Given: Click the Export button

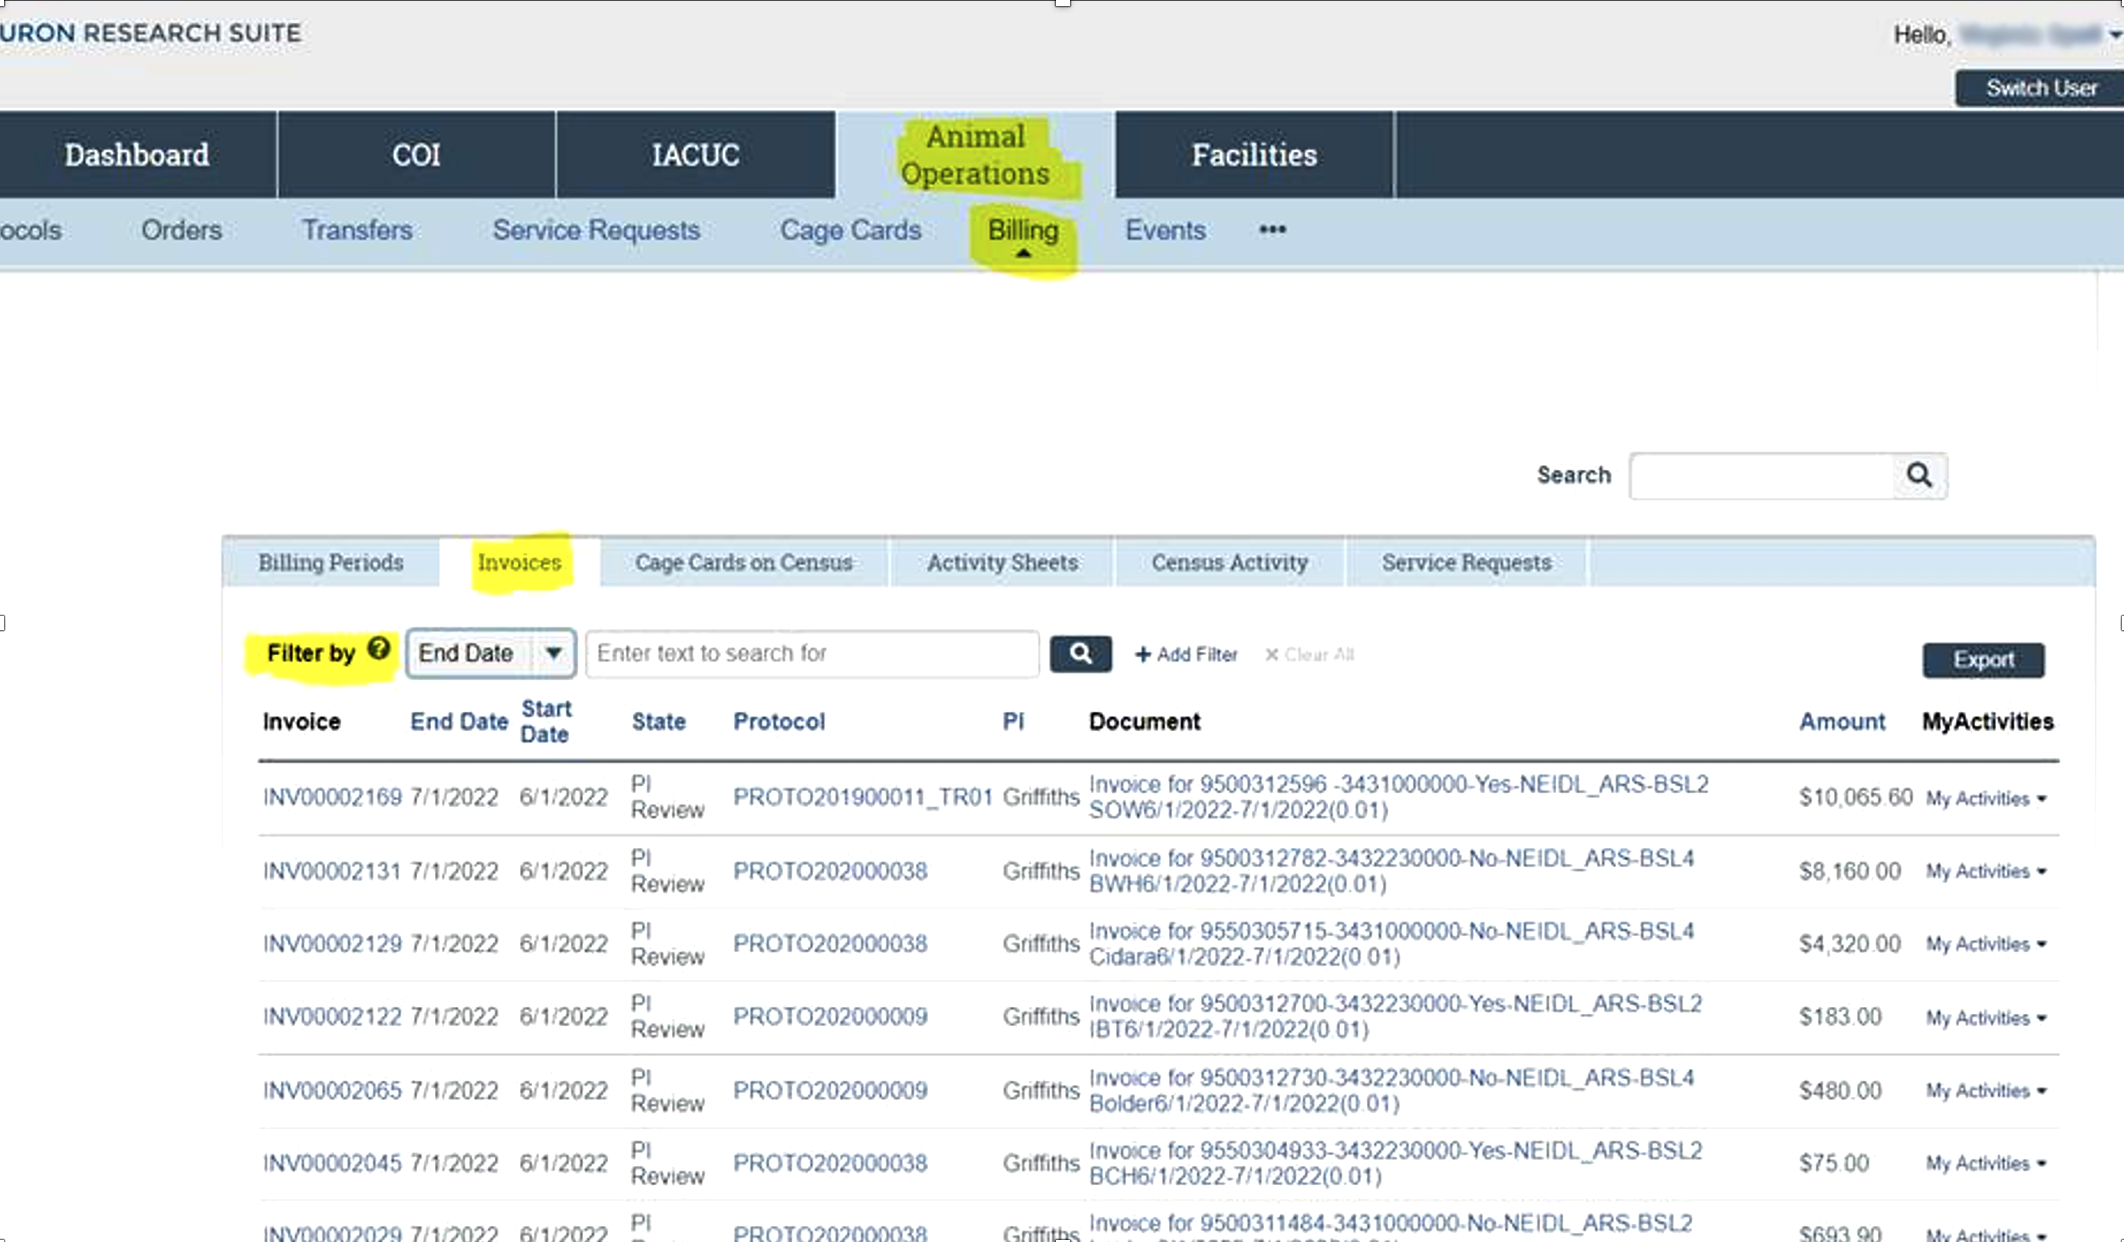Looking at the screenshot, I should (x=1982, y=660).
